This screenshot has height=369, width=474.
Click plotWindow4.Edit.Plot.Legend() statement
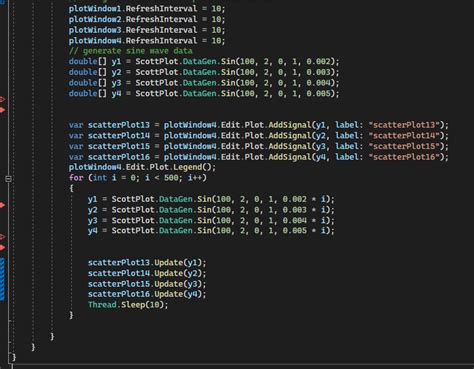[x=142, y=167]
